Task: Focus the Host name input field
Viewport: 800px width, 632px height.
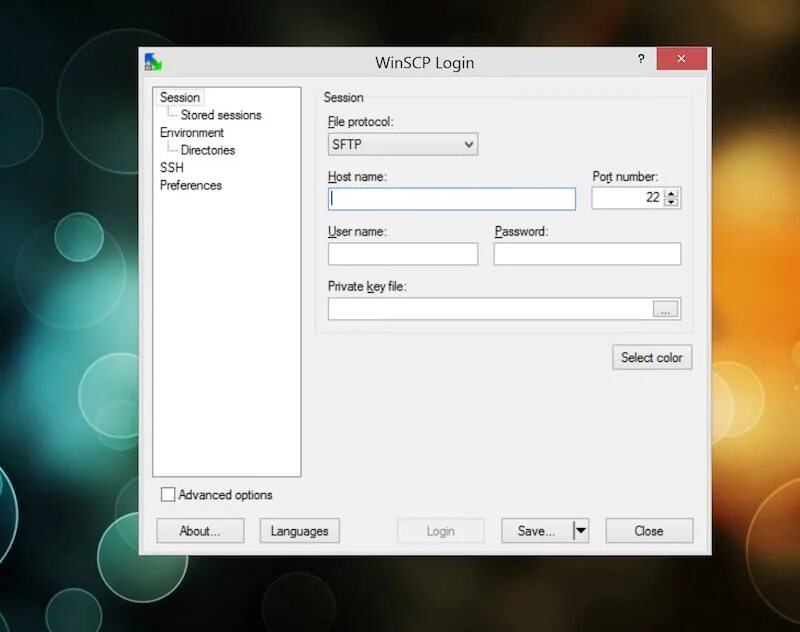Action: [452, 199]
